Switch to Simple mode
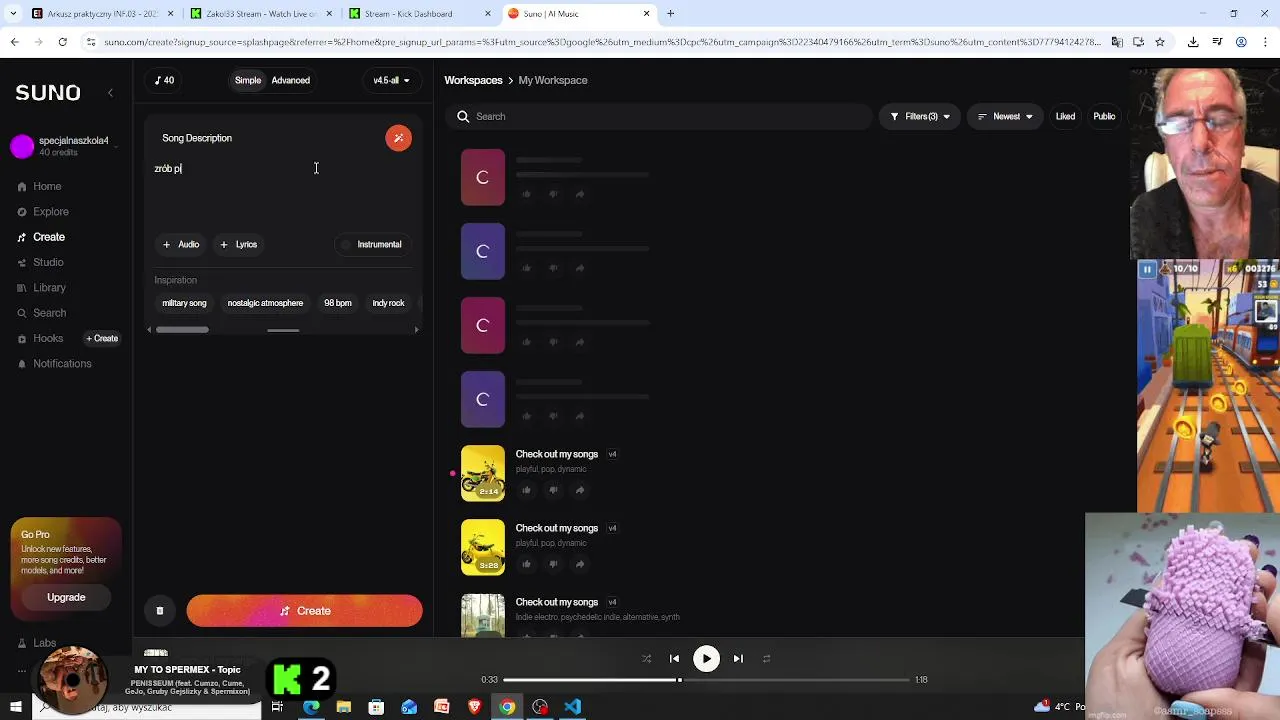This screenshot has width=1280, height=720. 248,80
